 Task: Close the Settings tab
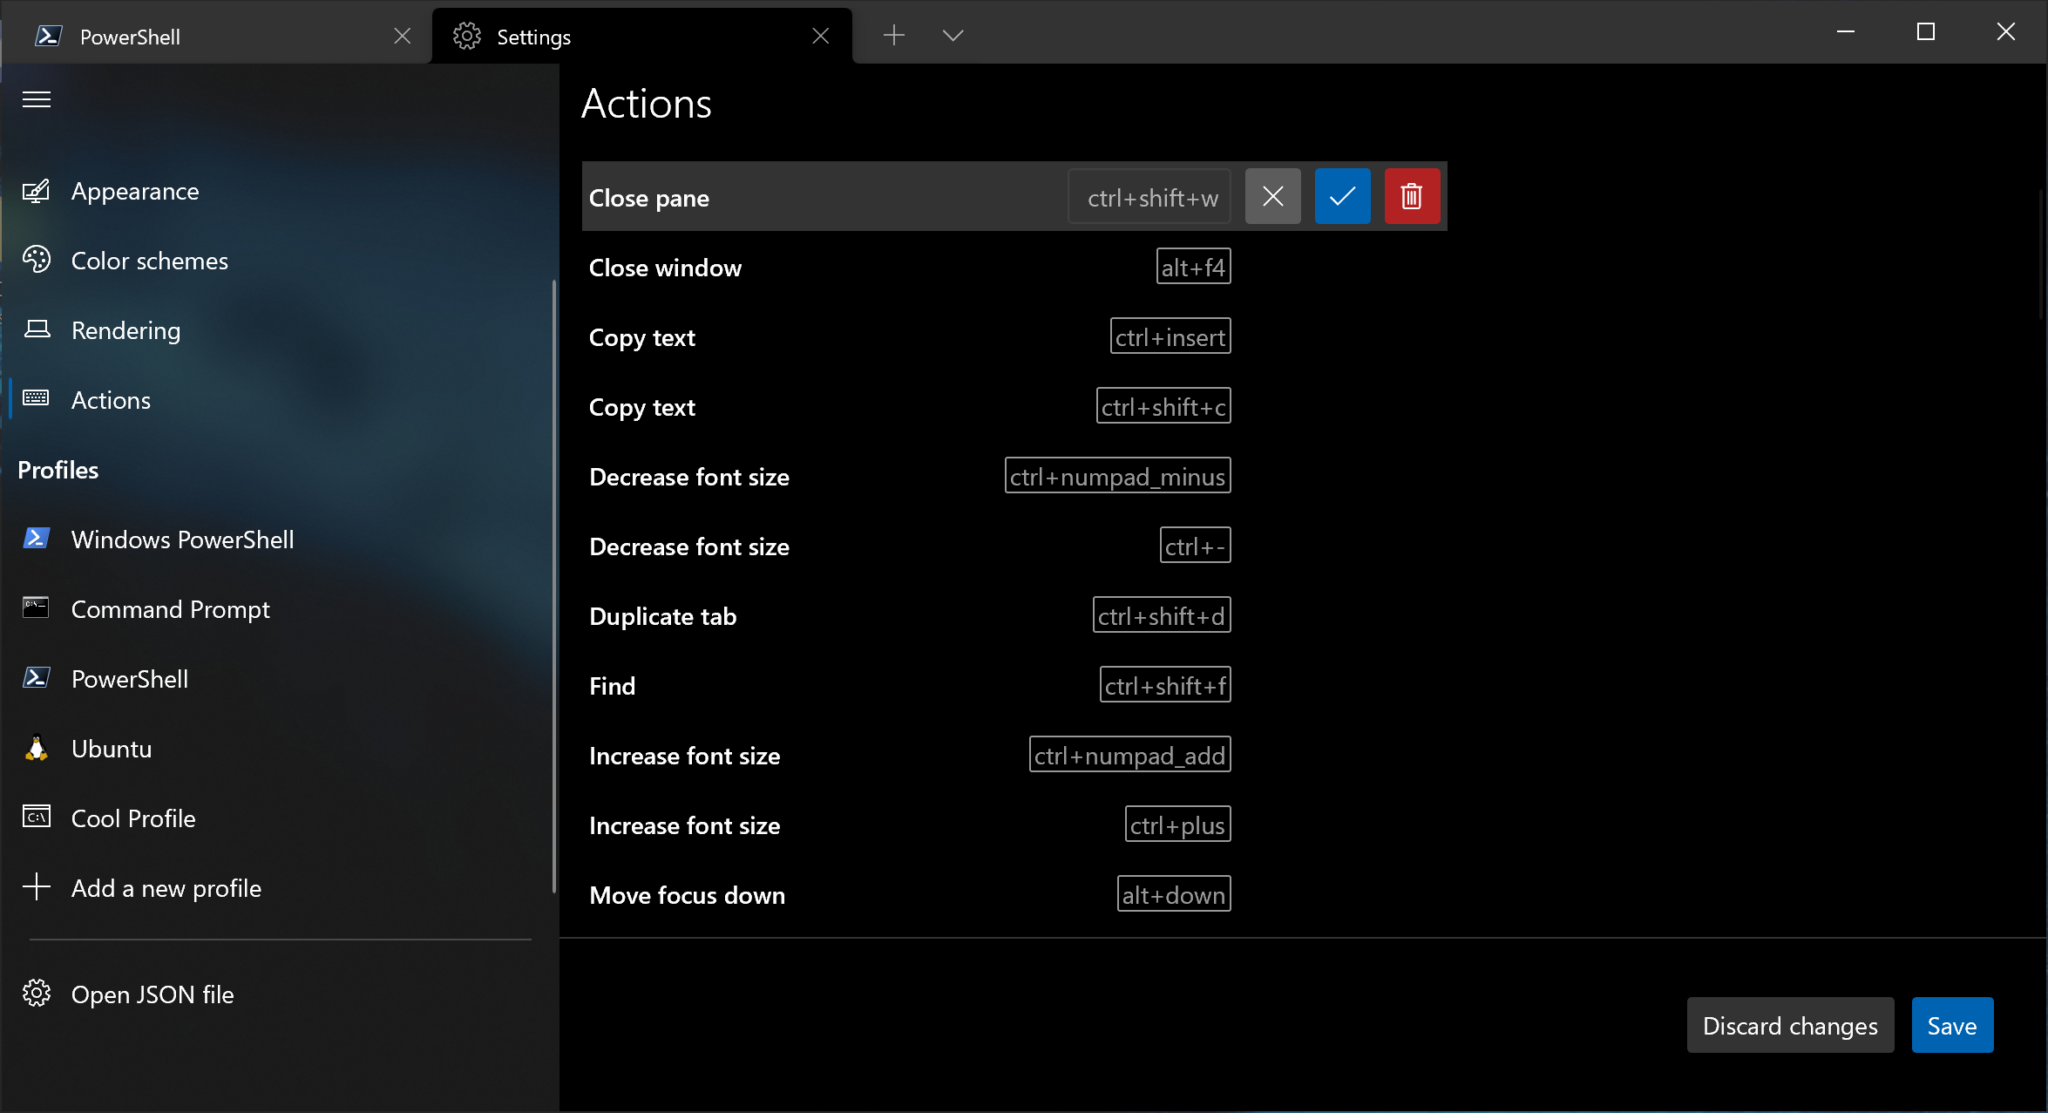coord(820,36)
